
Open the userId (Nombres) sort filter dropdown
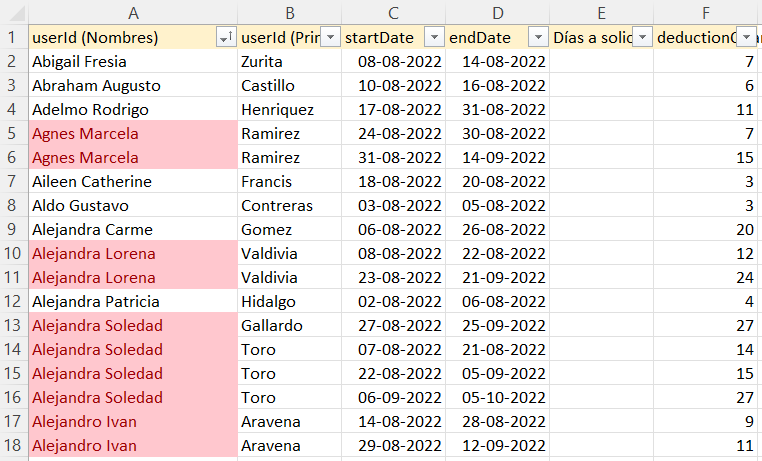[x=226, y=37]
